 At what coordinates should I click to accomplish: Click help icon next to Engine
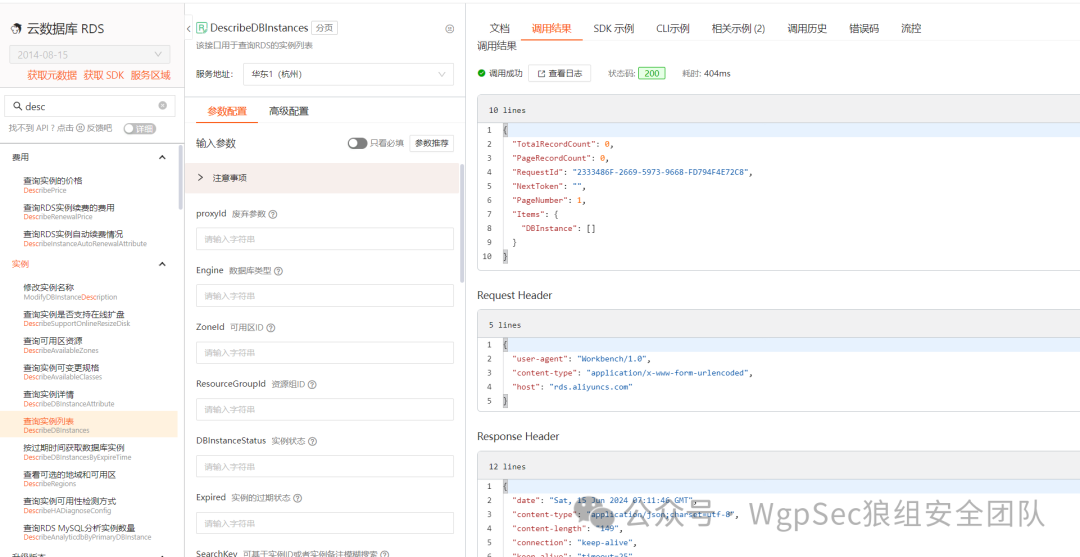pos(278,271)
